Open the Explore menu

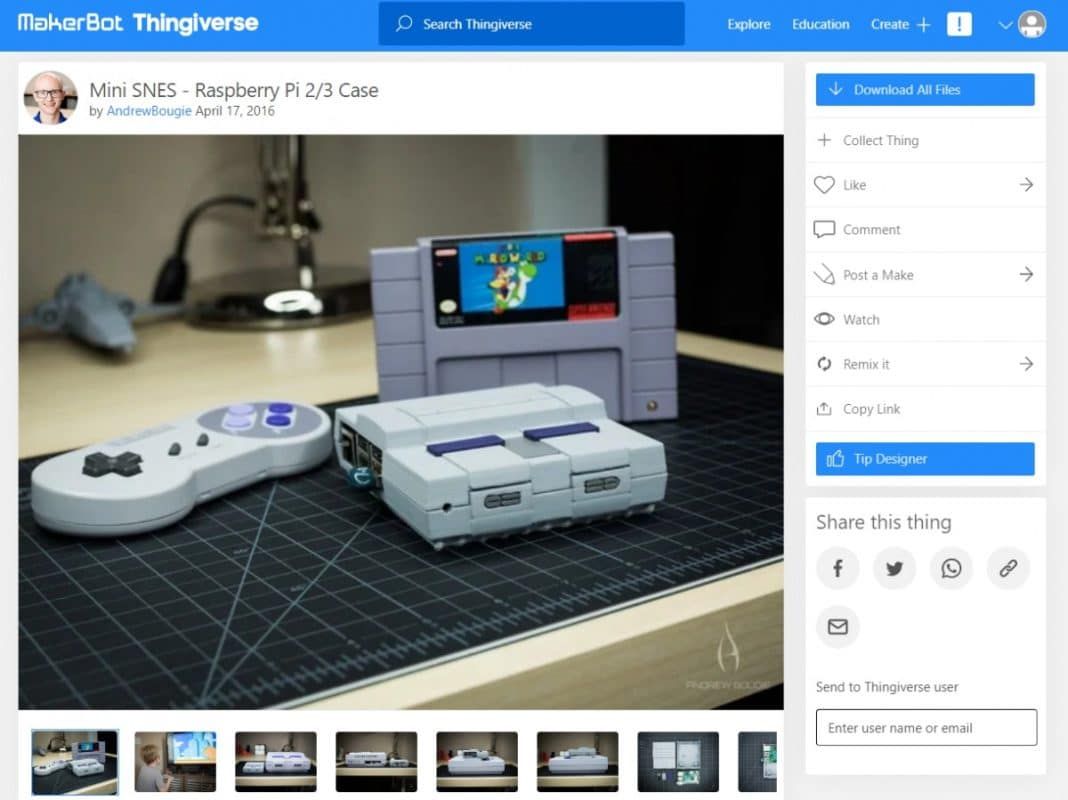pos(748,24)
